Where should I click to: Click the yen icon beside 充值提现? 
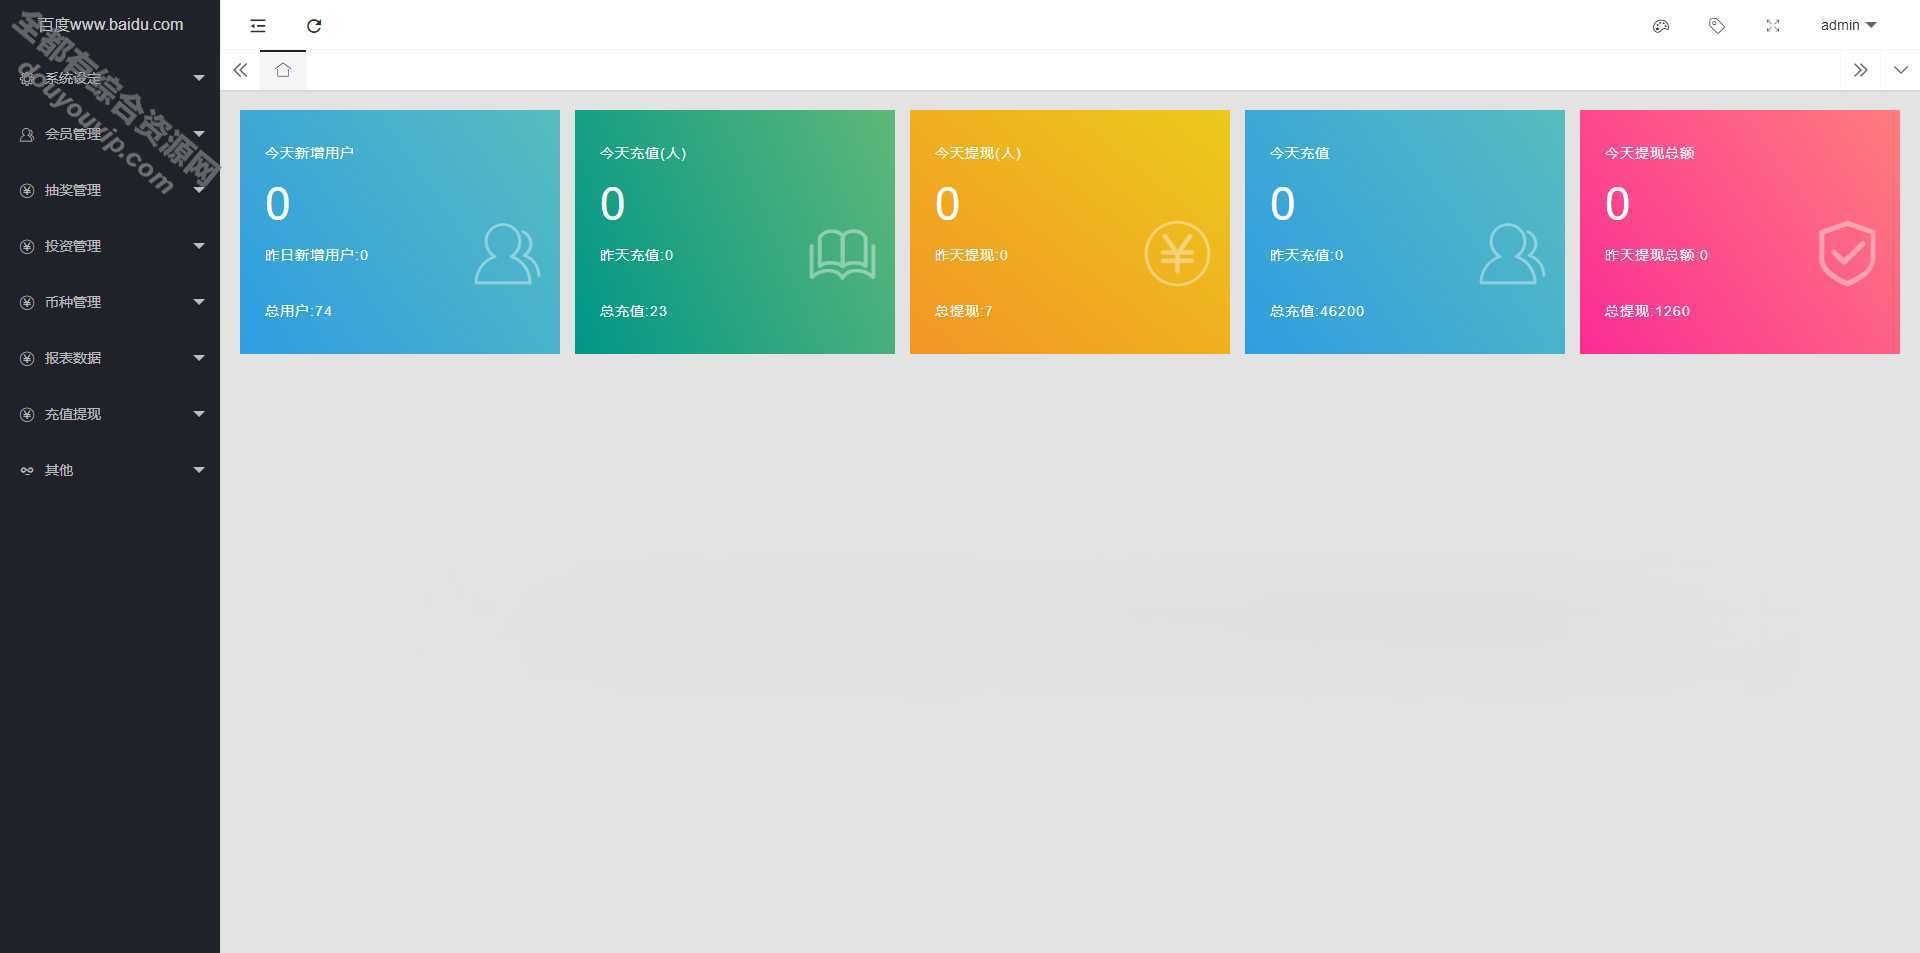click(x=27, y=414)
